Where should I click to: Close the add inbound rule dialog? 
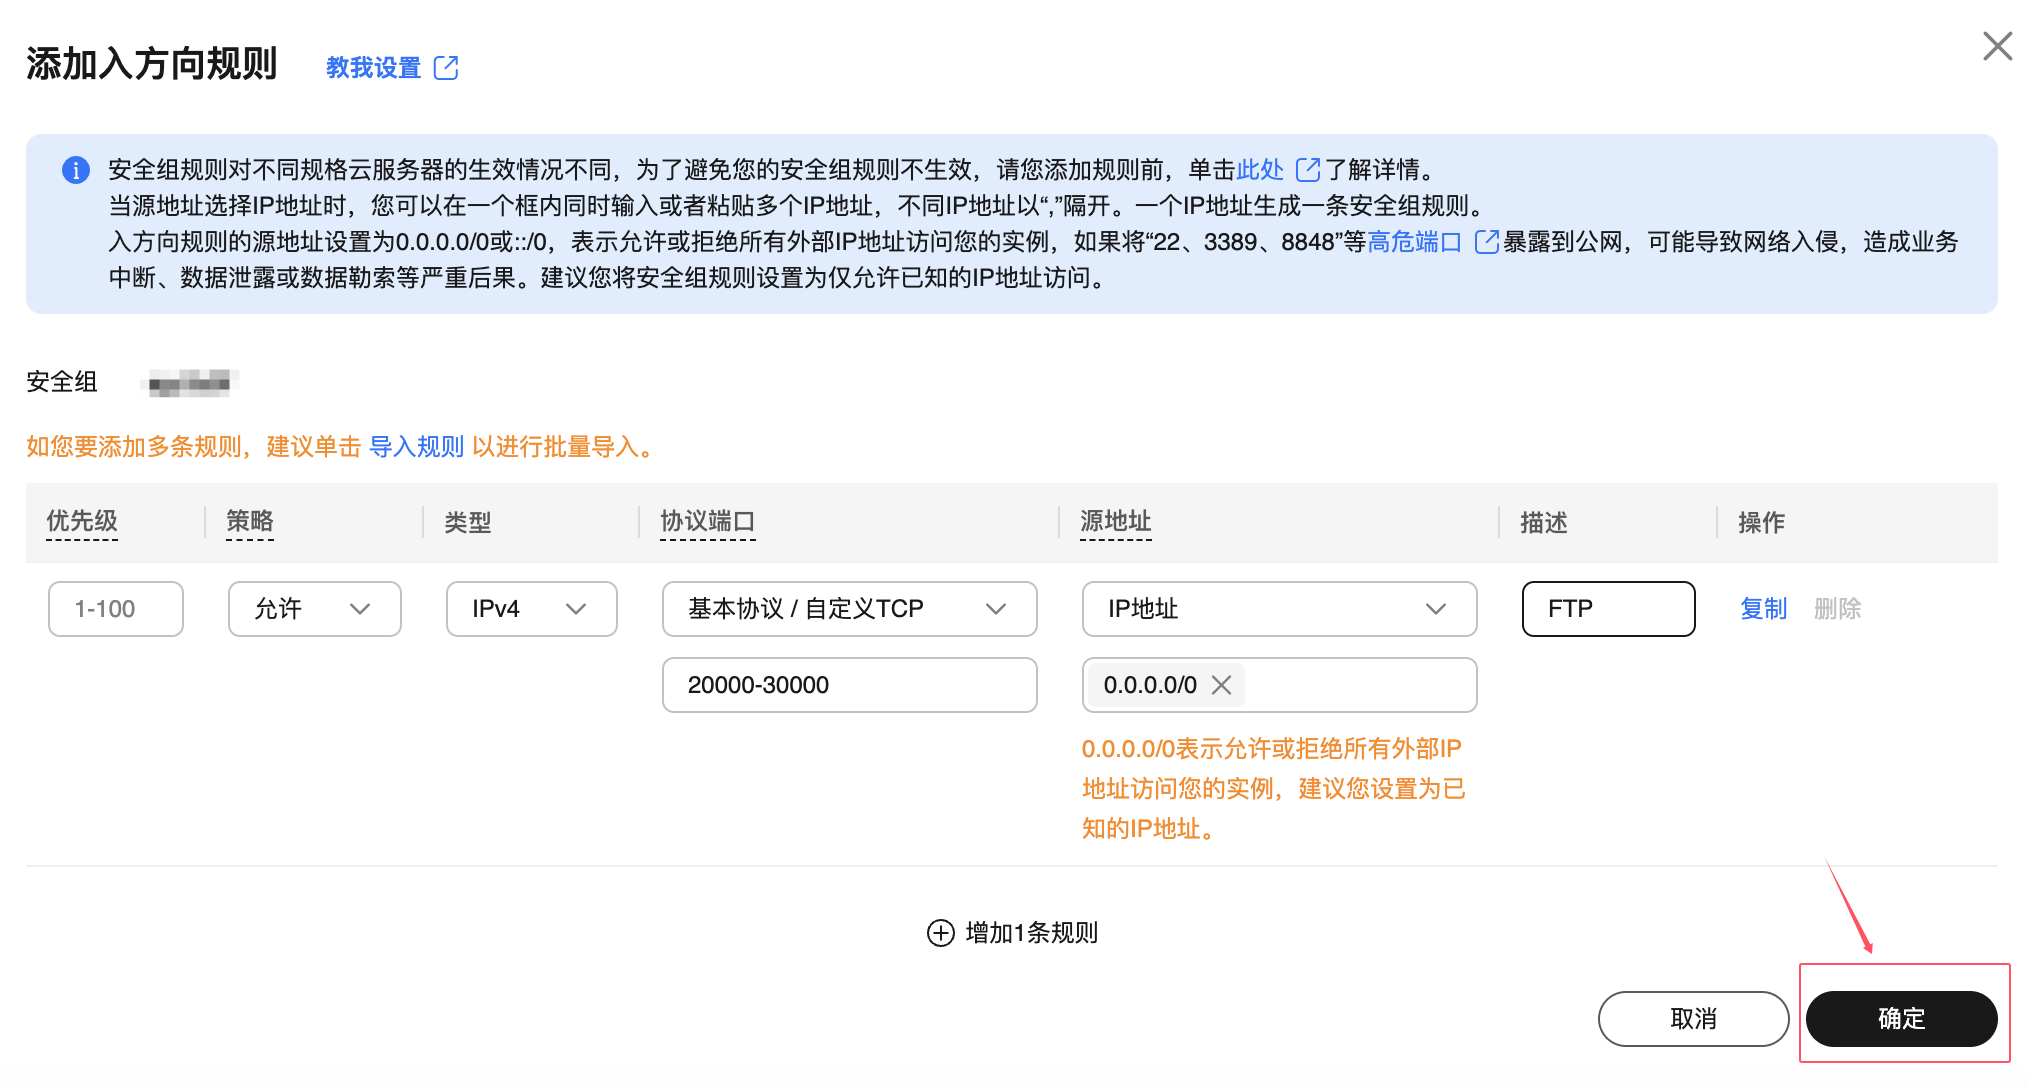1997,46
